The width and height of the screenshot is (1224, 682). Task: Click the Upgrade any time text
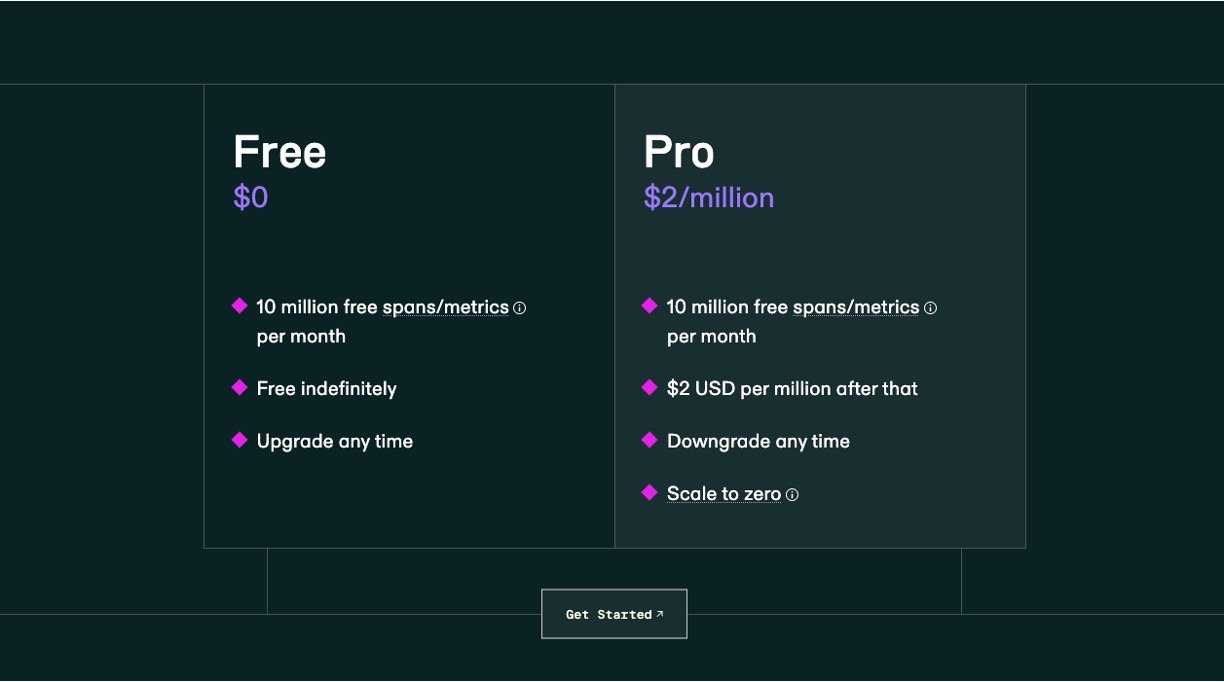[x=335, y=441]
